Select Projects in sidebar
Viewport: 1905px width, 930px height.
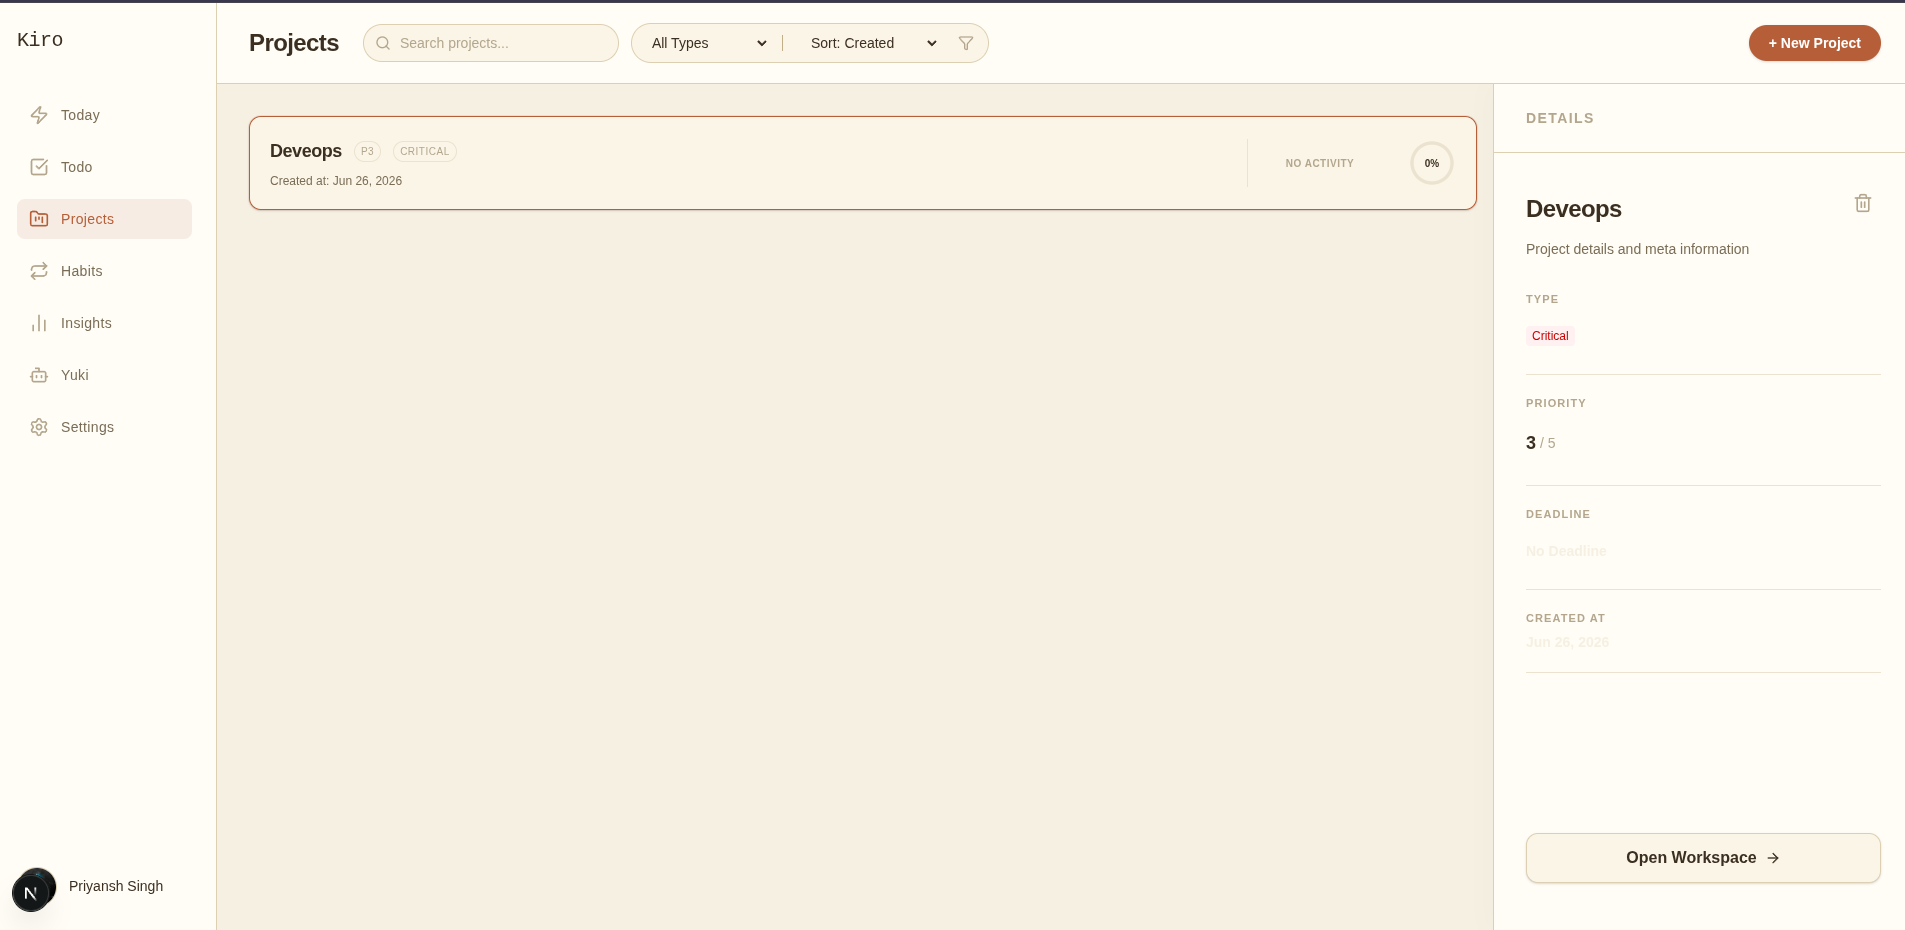click(104, 219)
